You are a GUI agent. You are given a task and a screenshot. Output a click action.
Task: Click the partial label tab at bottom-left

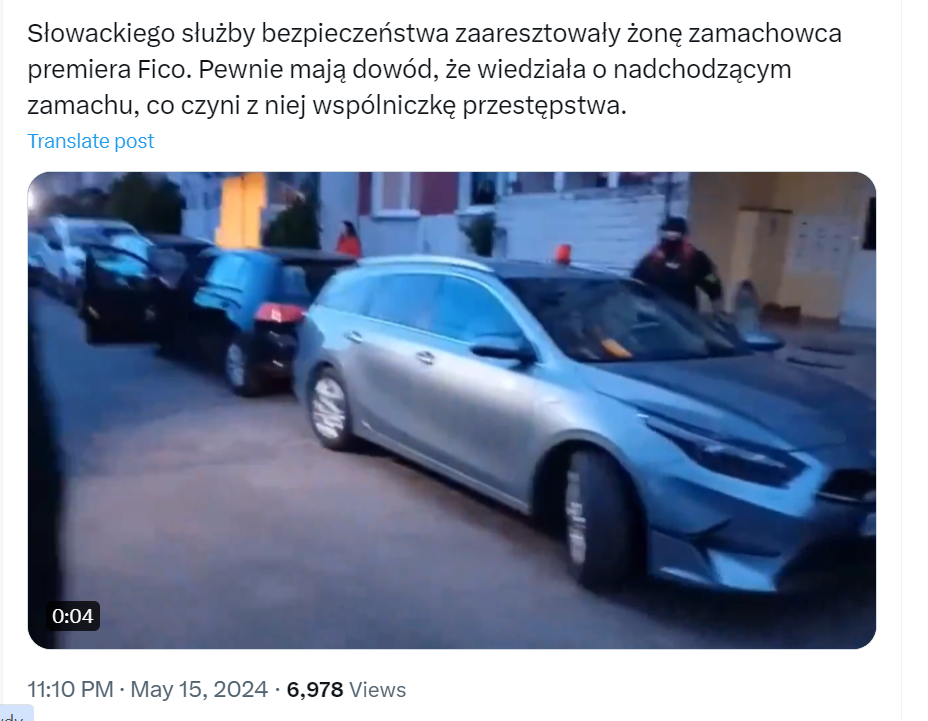pos(16,713)
